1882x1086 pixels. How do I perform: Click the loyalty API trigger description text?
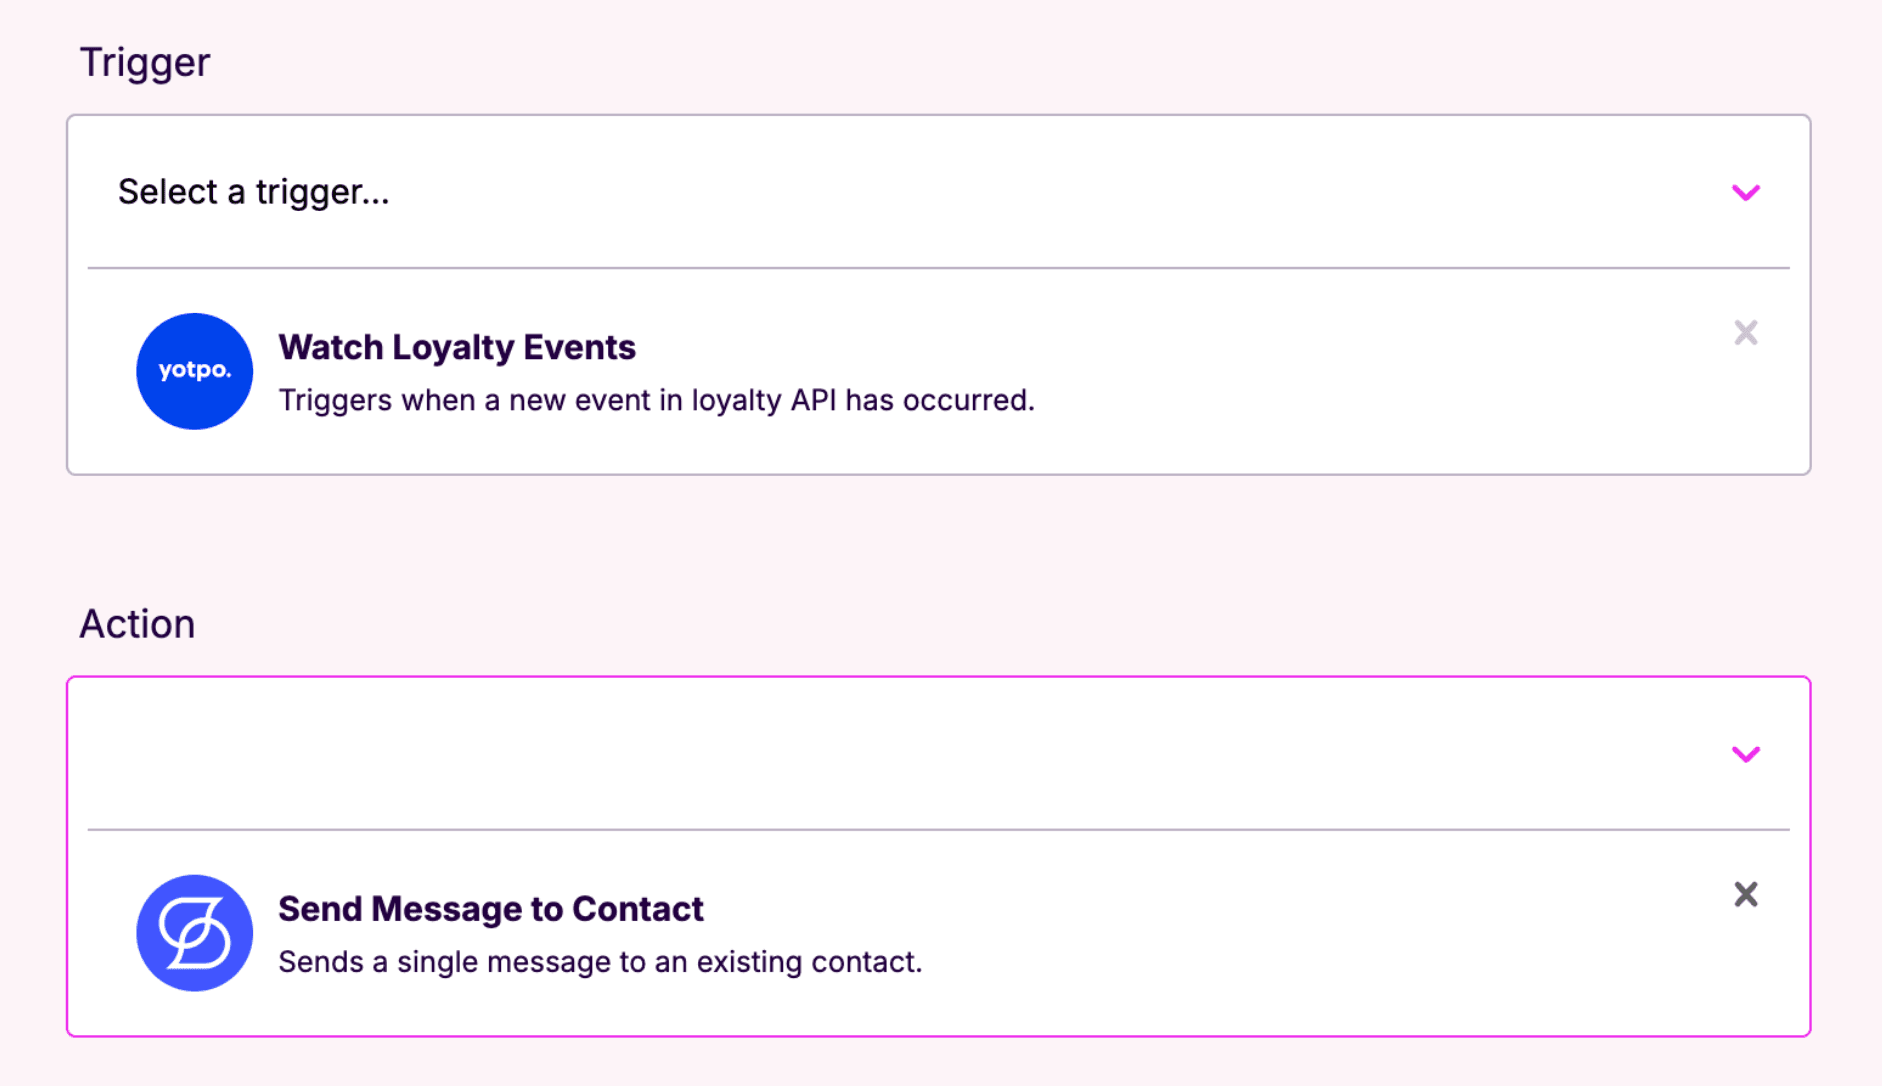pyautogui.click(x=655, y=400)
